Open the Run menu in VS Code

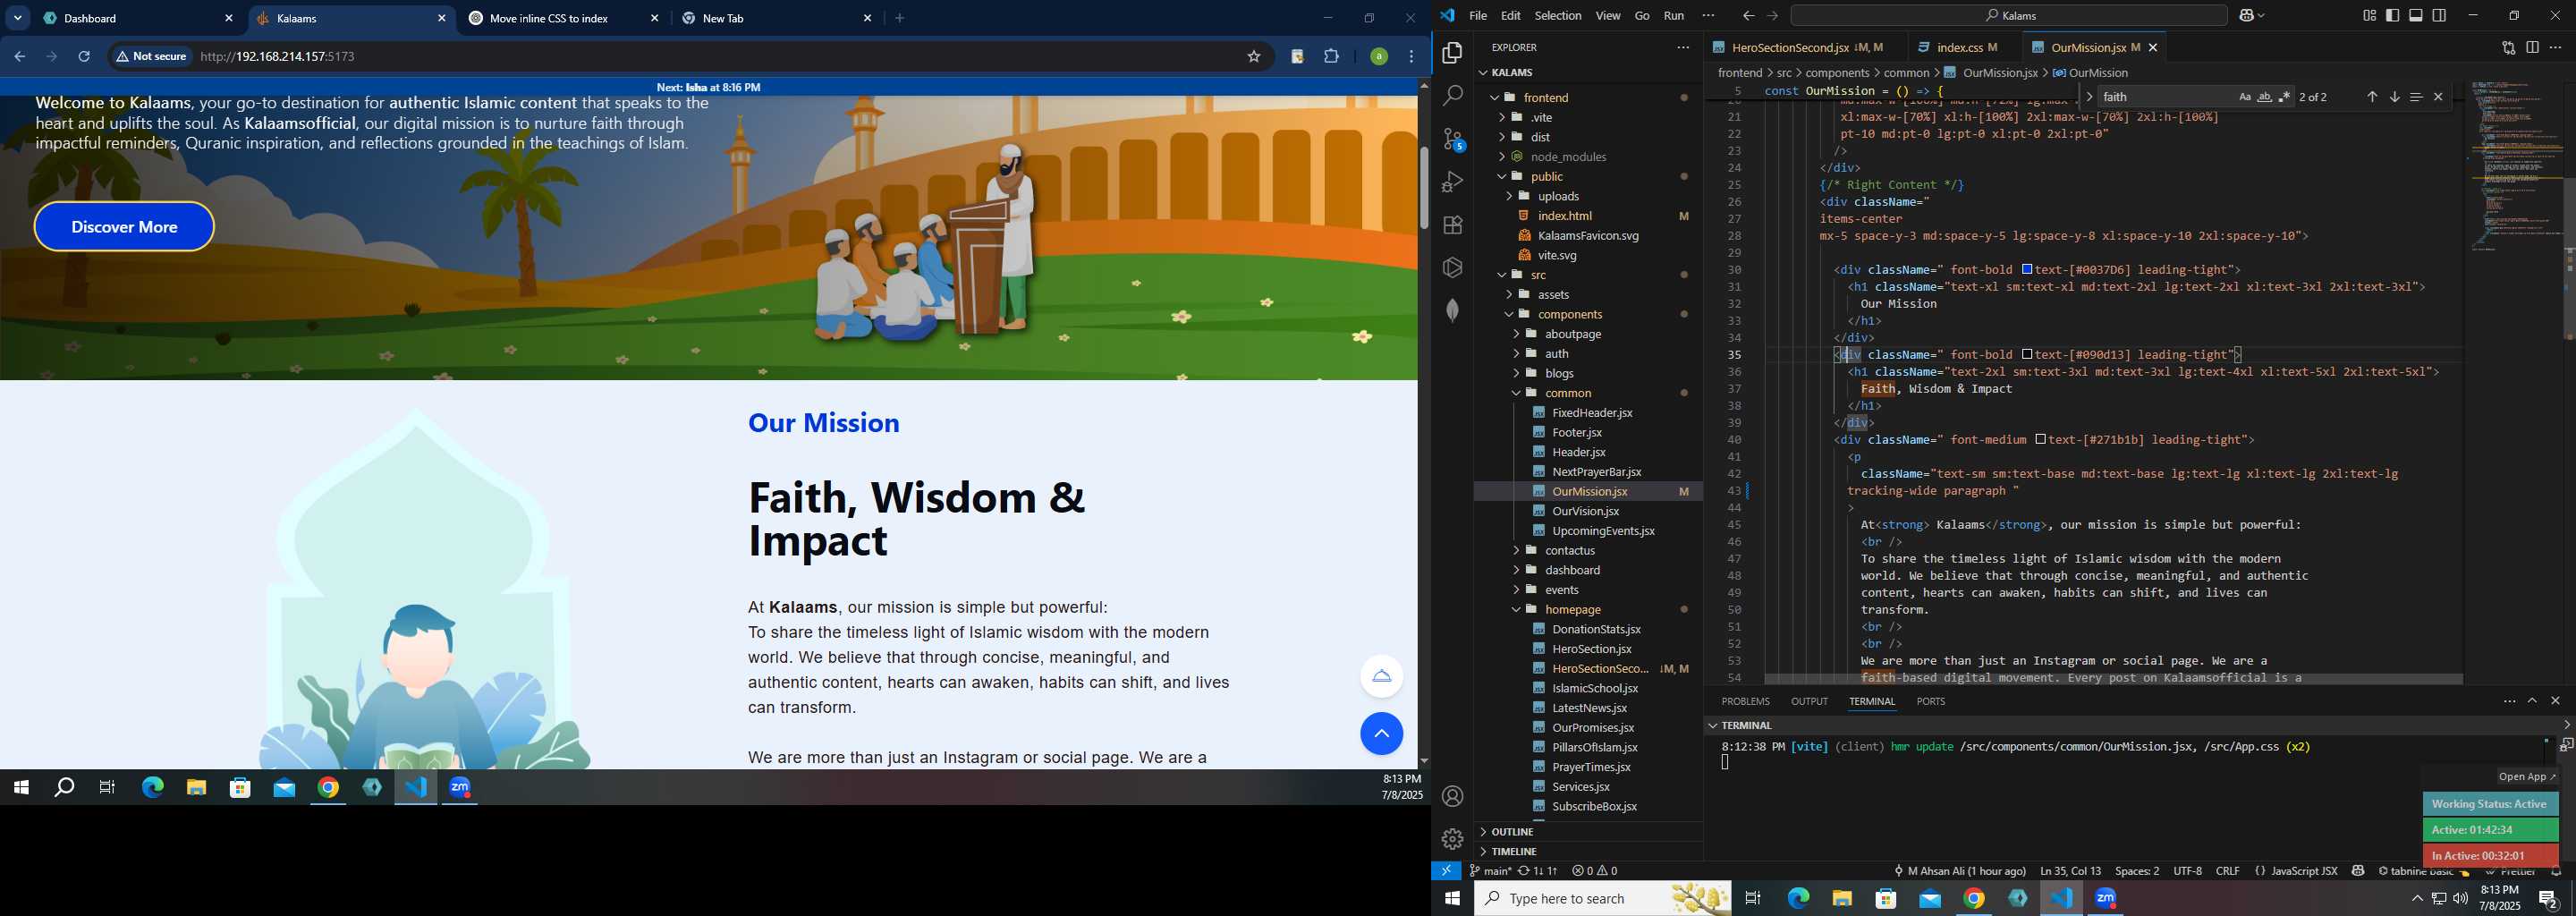1673,16
